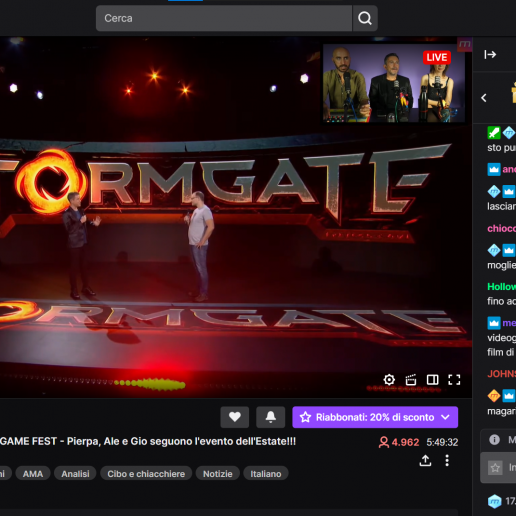Image resolution: width=516 pixels, height=516 pixels.
Task: Create a clip with clapperboard icon
Action: (x=411, y=379)
